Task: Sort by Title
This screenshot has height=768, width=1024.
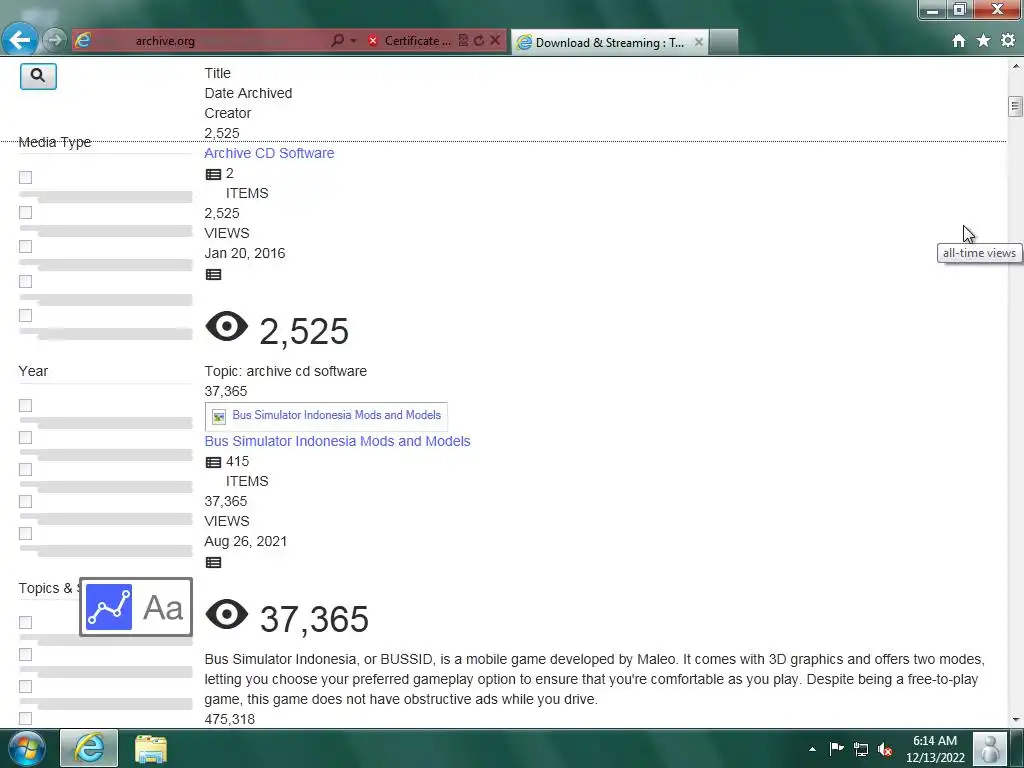Action: click(217, 73)
